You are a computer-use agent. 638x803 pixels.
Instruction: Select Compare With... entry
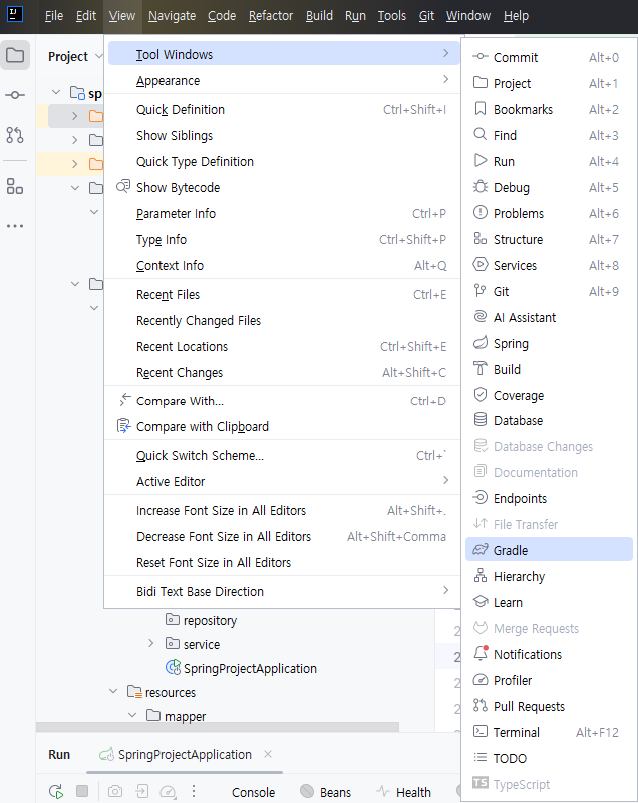282,401
